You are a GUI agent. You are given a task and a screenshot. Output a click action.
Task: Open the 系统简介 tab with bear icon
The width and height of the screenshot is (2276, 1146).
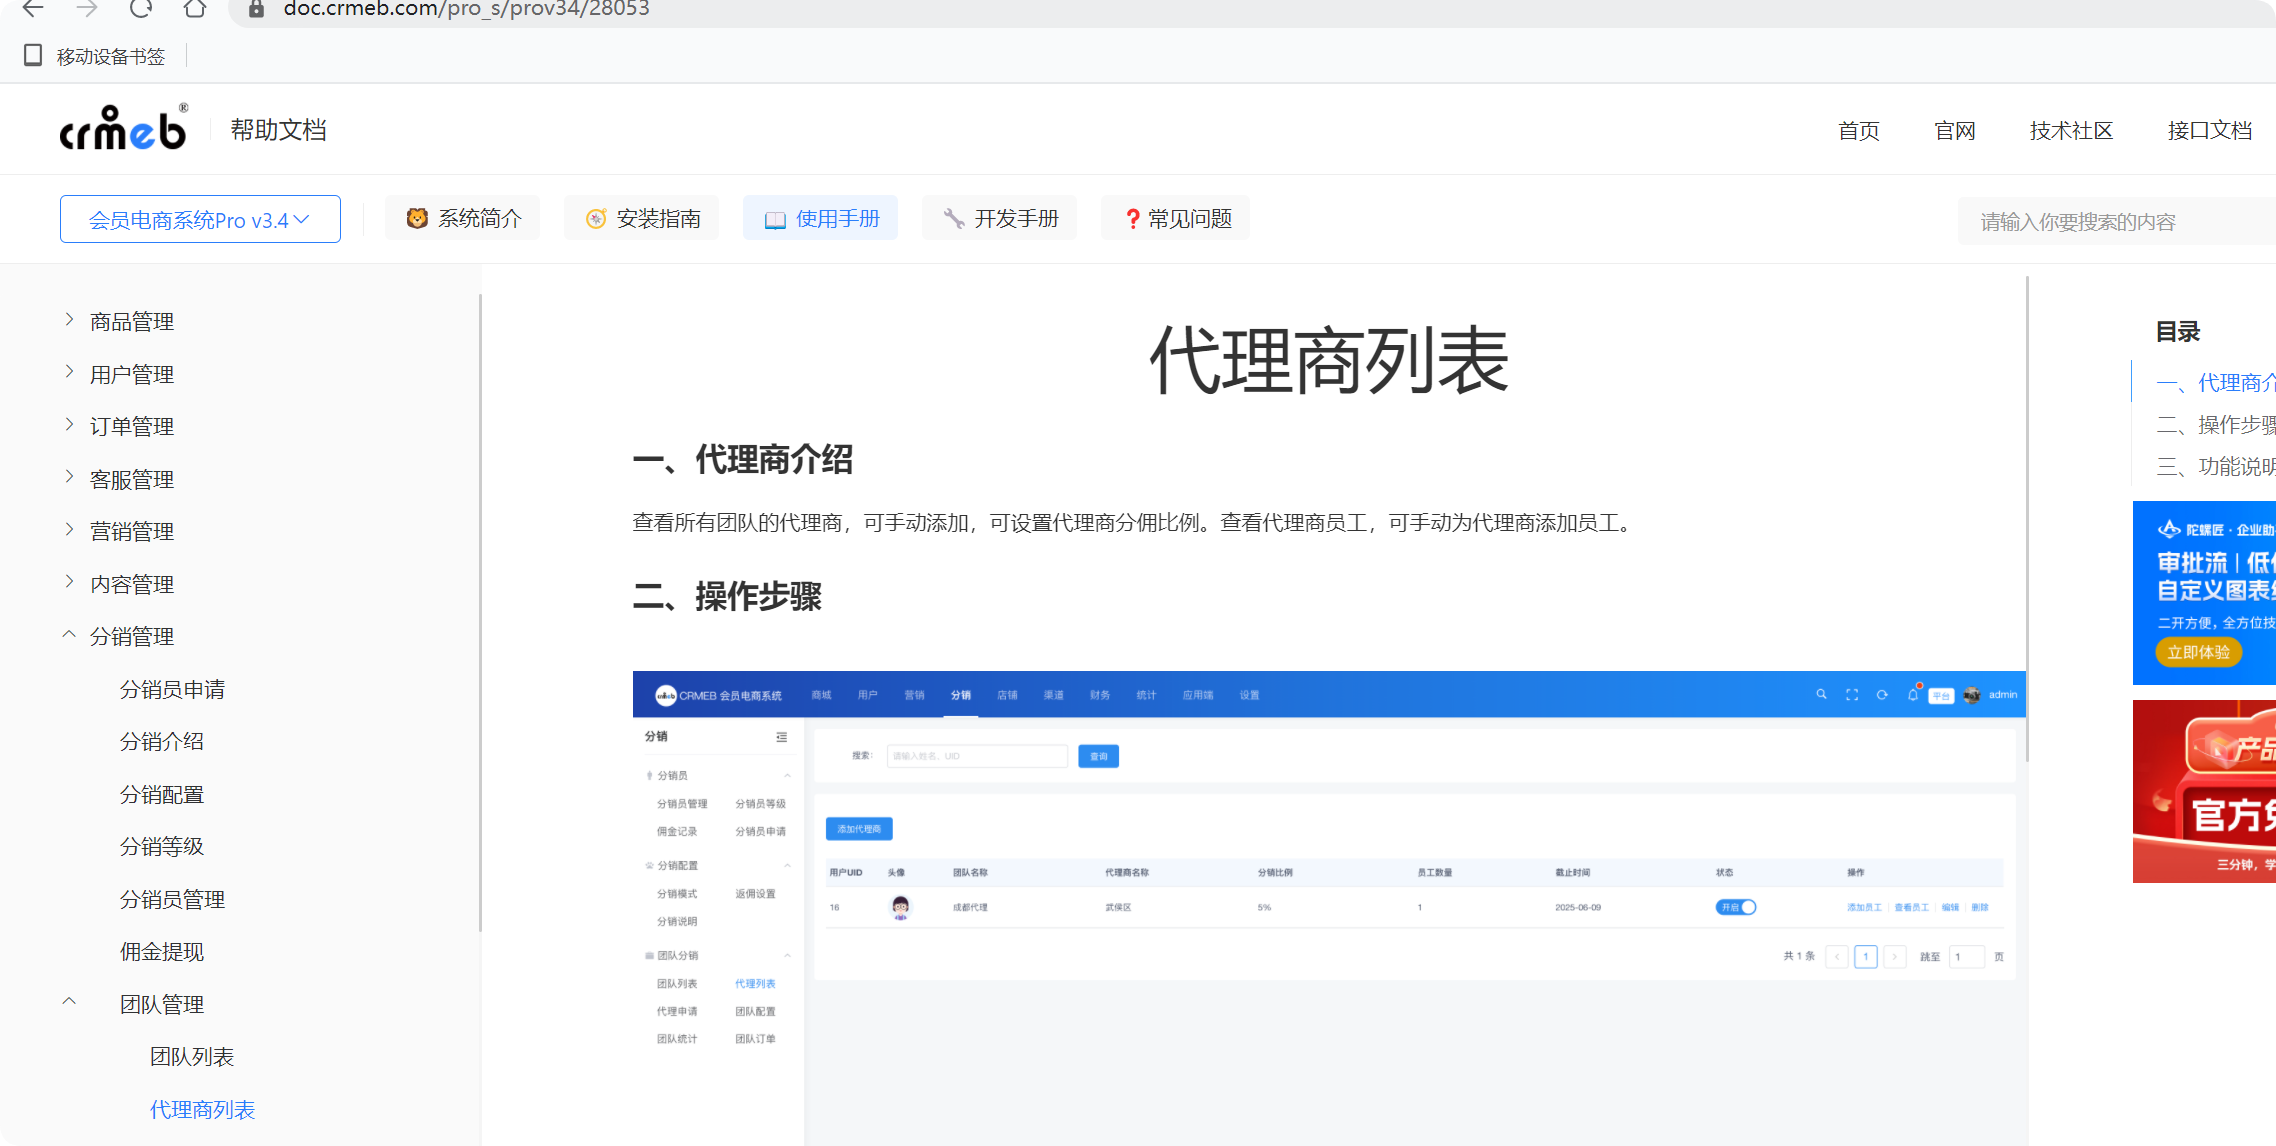pyautogui.click(x=463, y=218)
